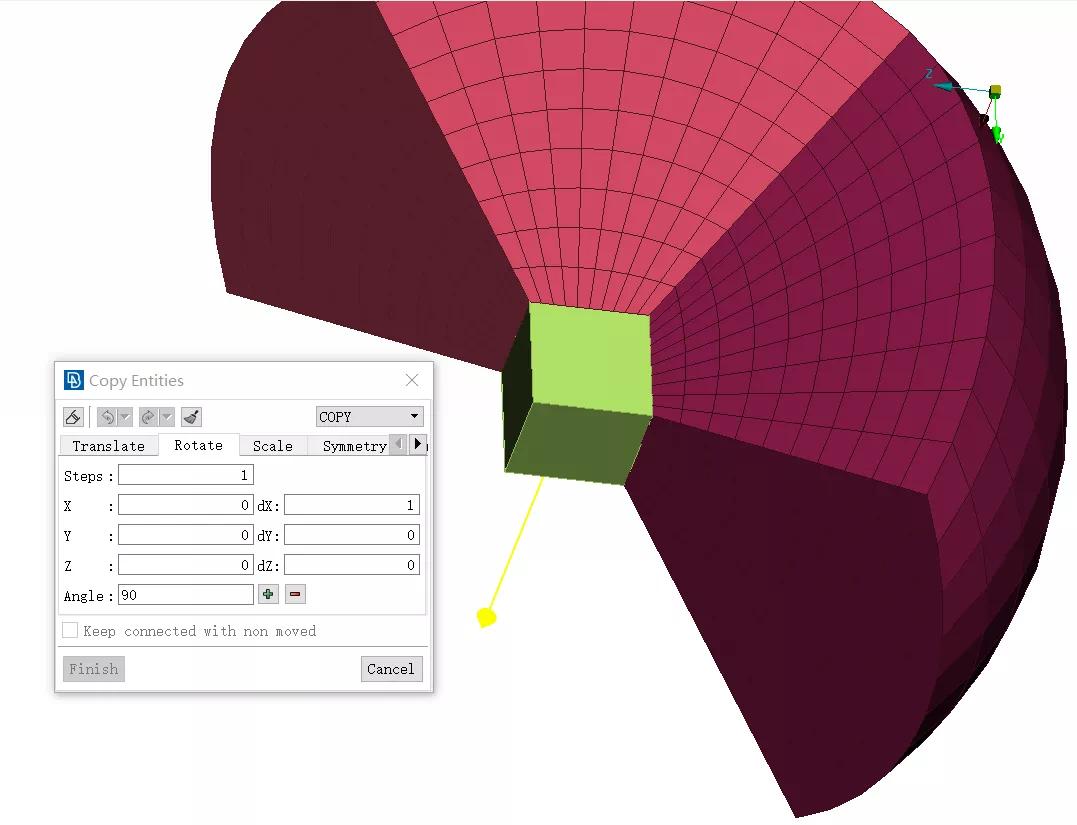Screen dimensions: 1077x825
Task: Switch to the Symmetry tab
Action: tap(354, 446)
